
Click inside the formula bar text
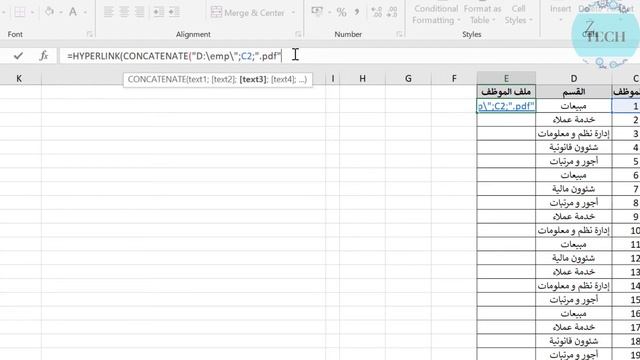(174, 56)
